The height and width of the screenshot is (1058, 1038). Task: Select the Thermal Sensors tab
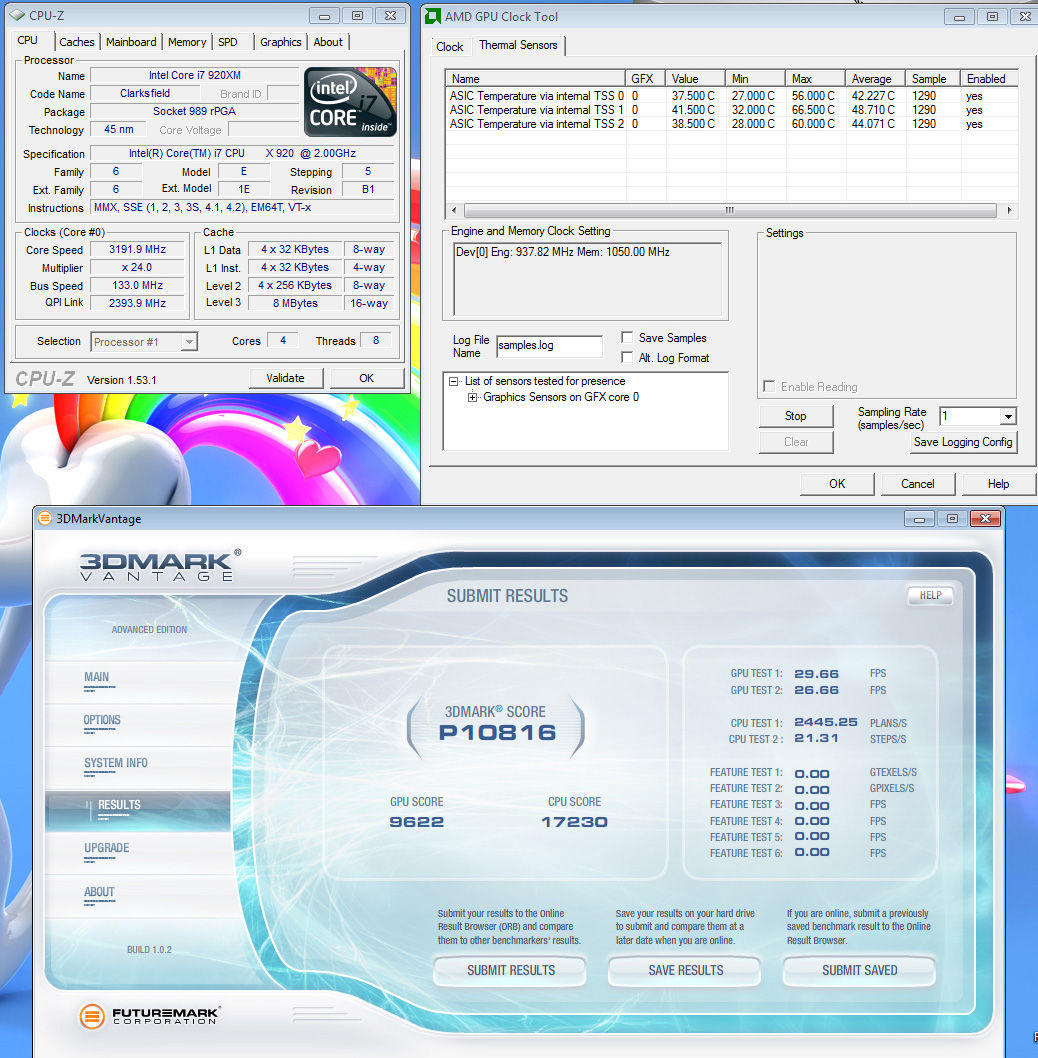click(x=518, y=45)
